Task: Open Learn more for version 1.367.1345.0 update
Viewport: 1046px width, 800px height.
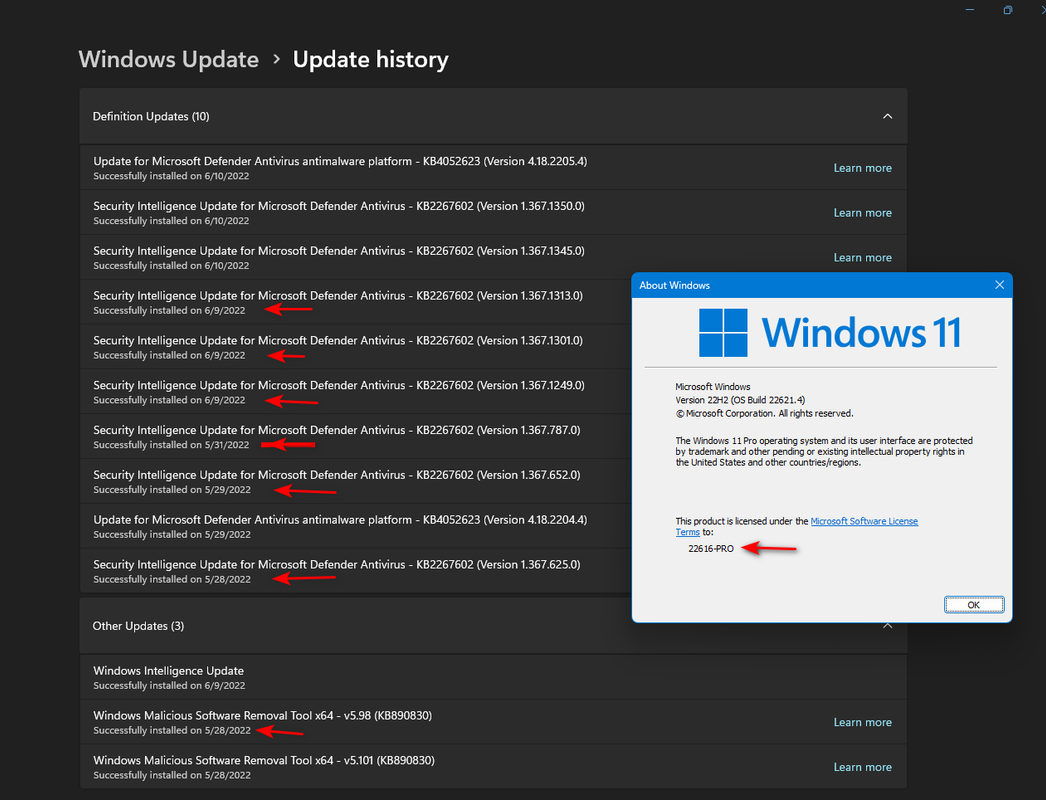Action: pyautogui.click(x=862, y=258)
